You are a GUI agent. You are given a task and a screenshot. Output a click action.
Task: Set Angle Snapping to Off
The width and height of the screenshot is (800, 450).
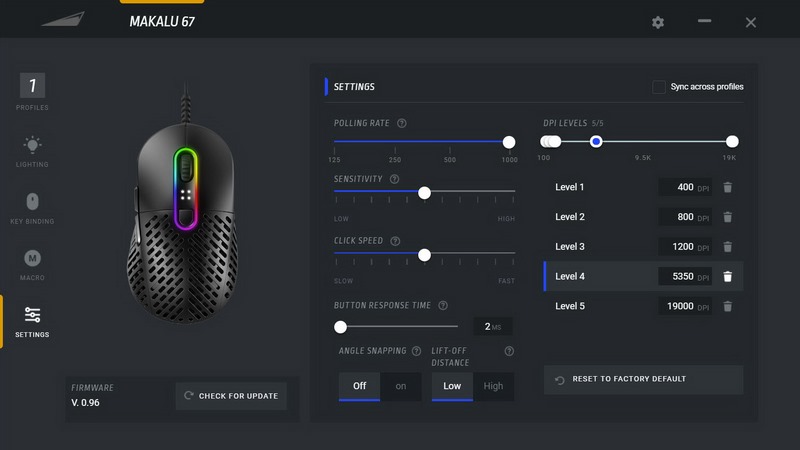coord(359,386)
